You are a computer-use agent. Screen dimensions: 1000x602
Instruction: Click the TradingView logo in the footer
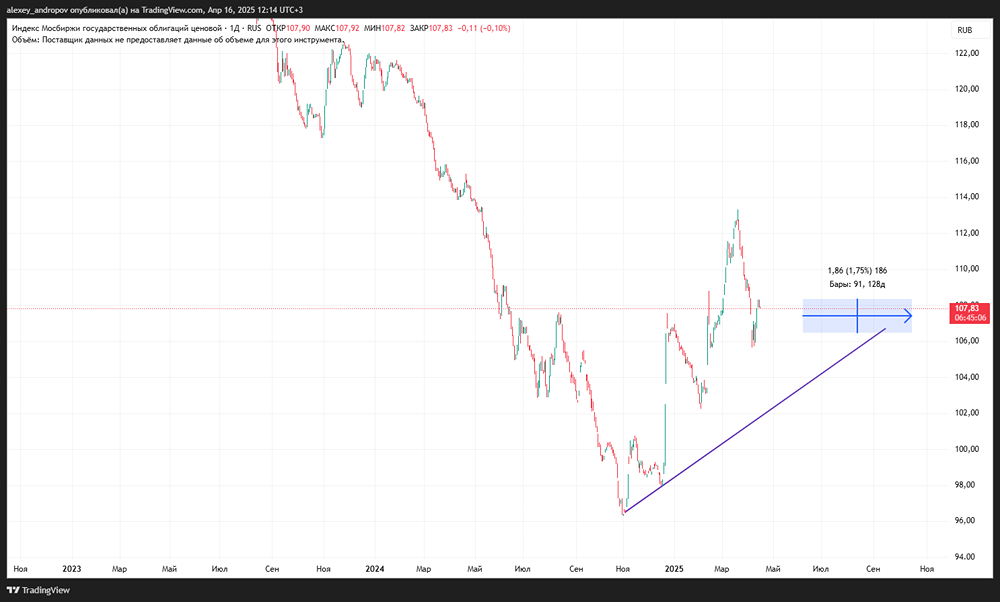click(x=38, y=591)
